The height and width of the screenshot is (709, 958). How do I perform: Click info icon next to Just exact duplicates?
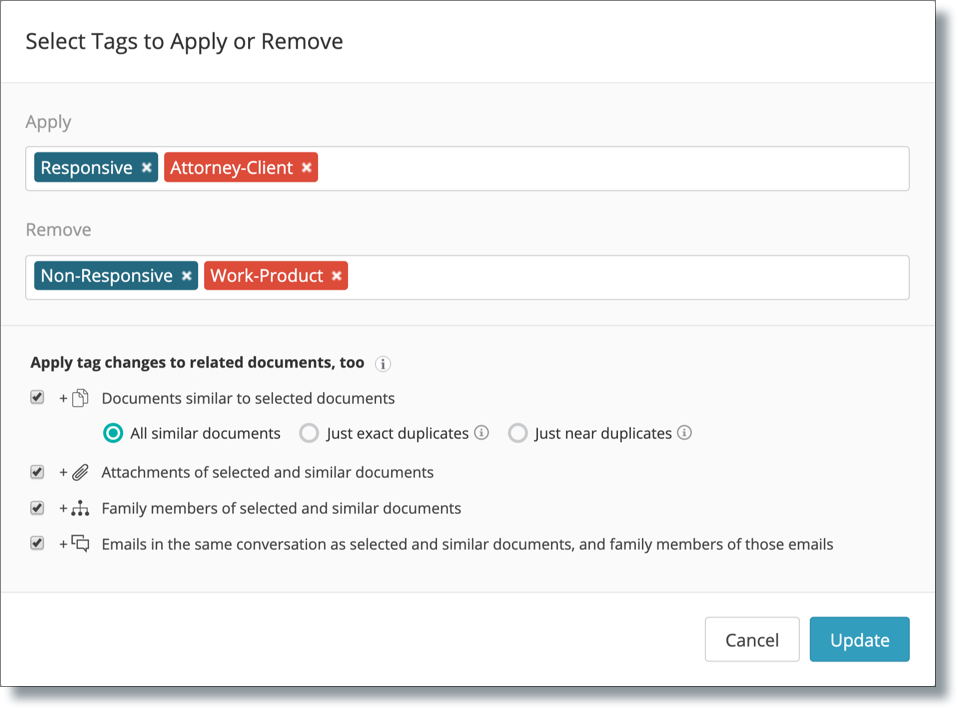pos(482,433)
